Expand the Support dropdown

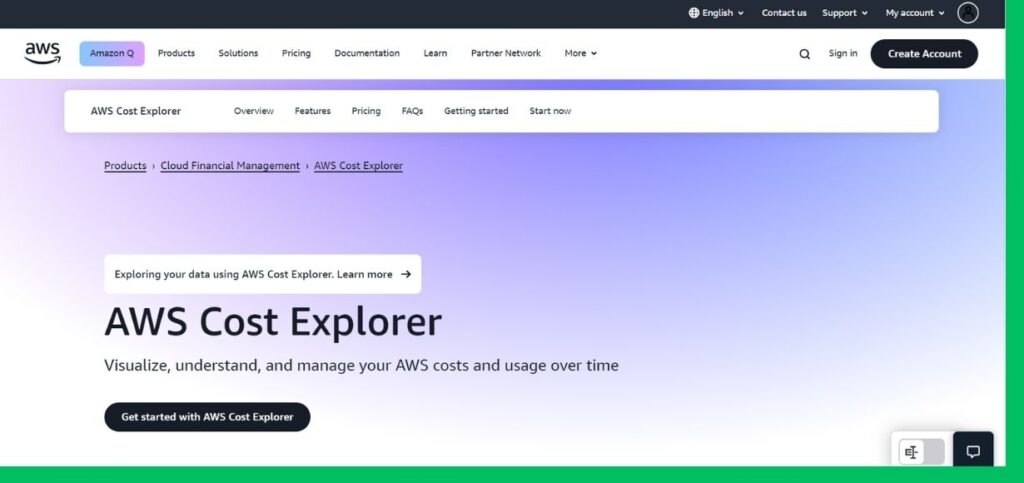845,13
